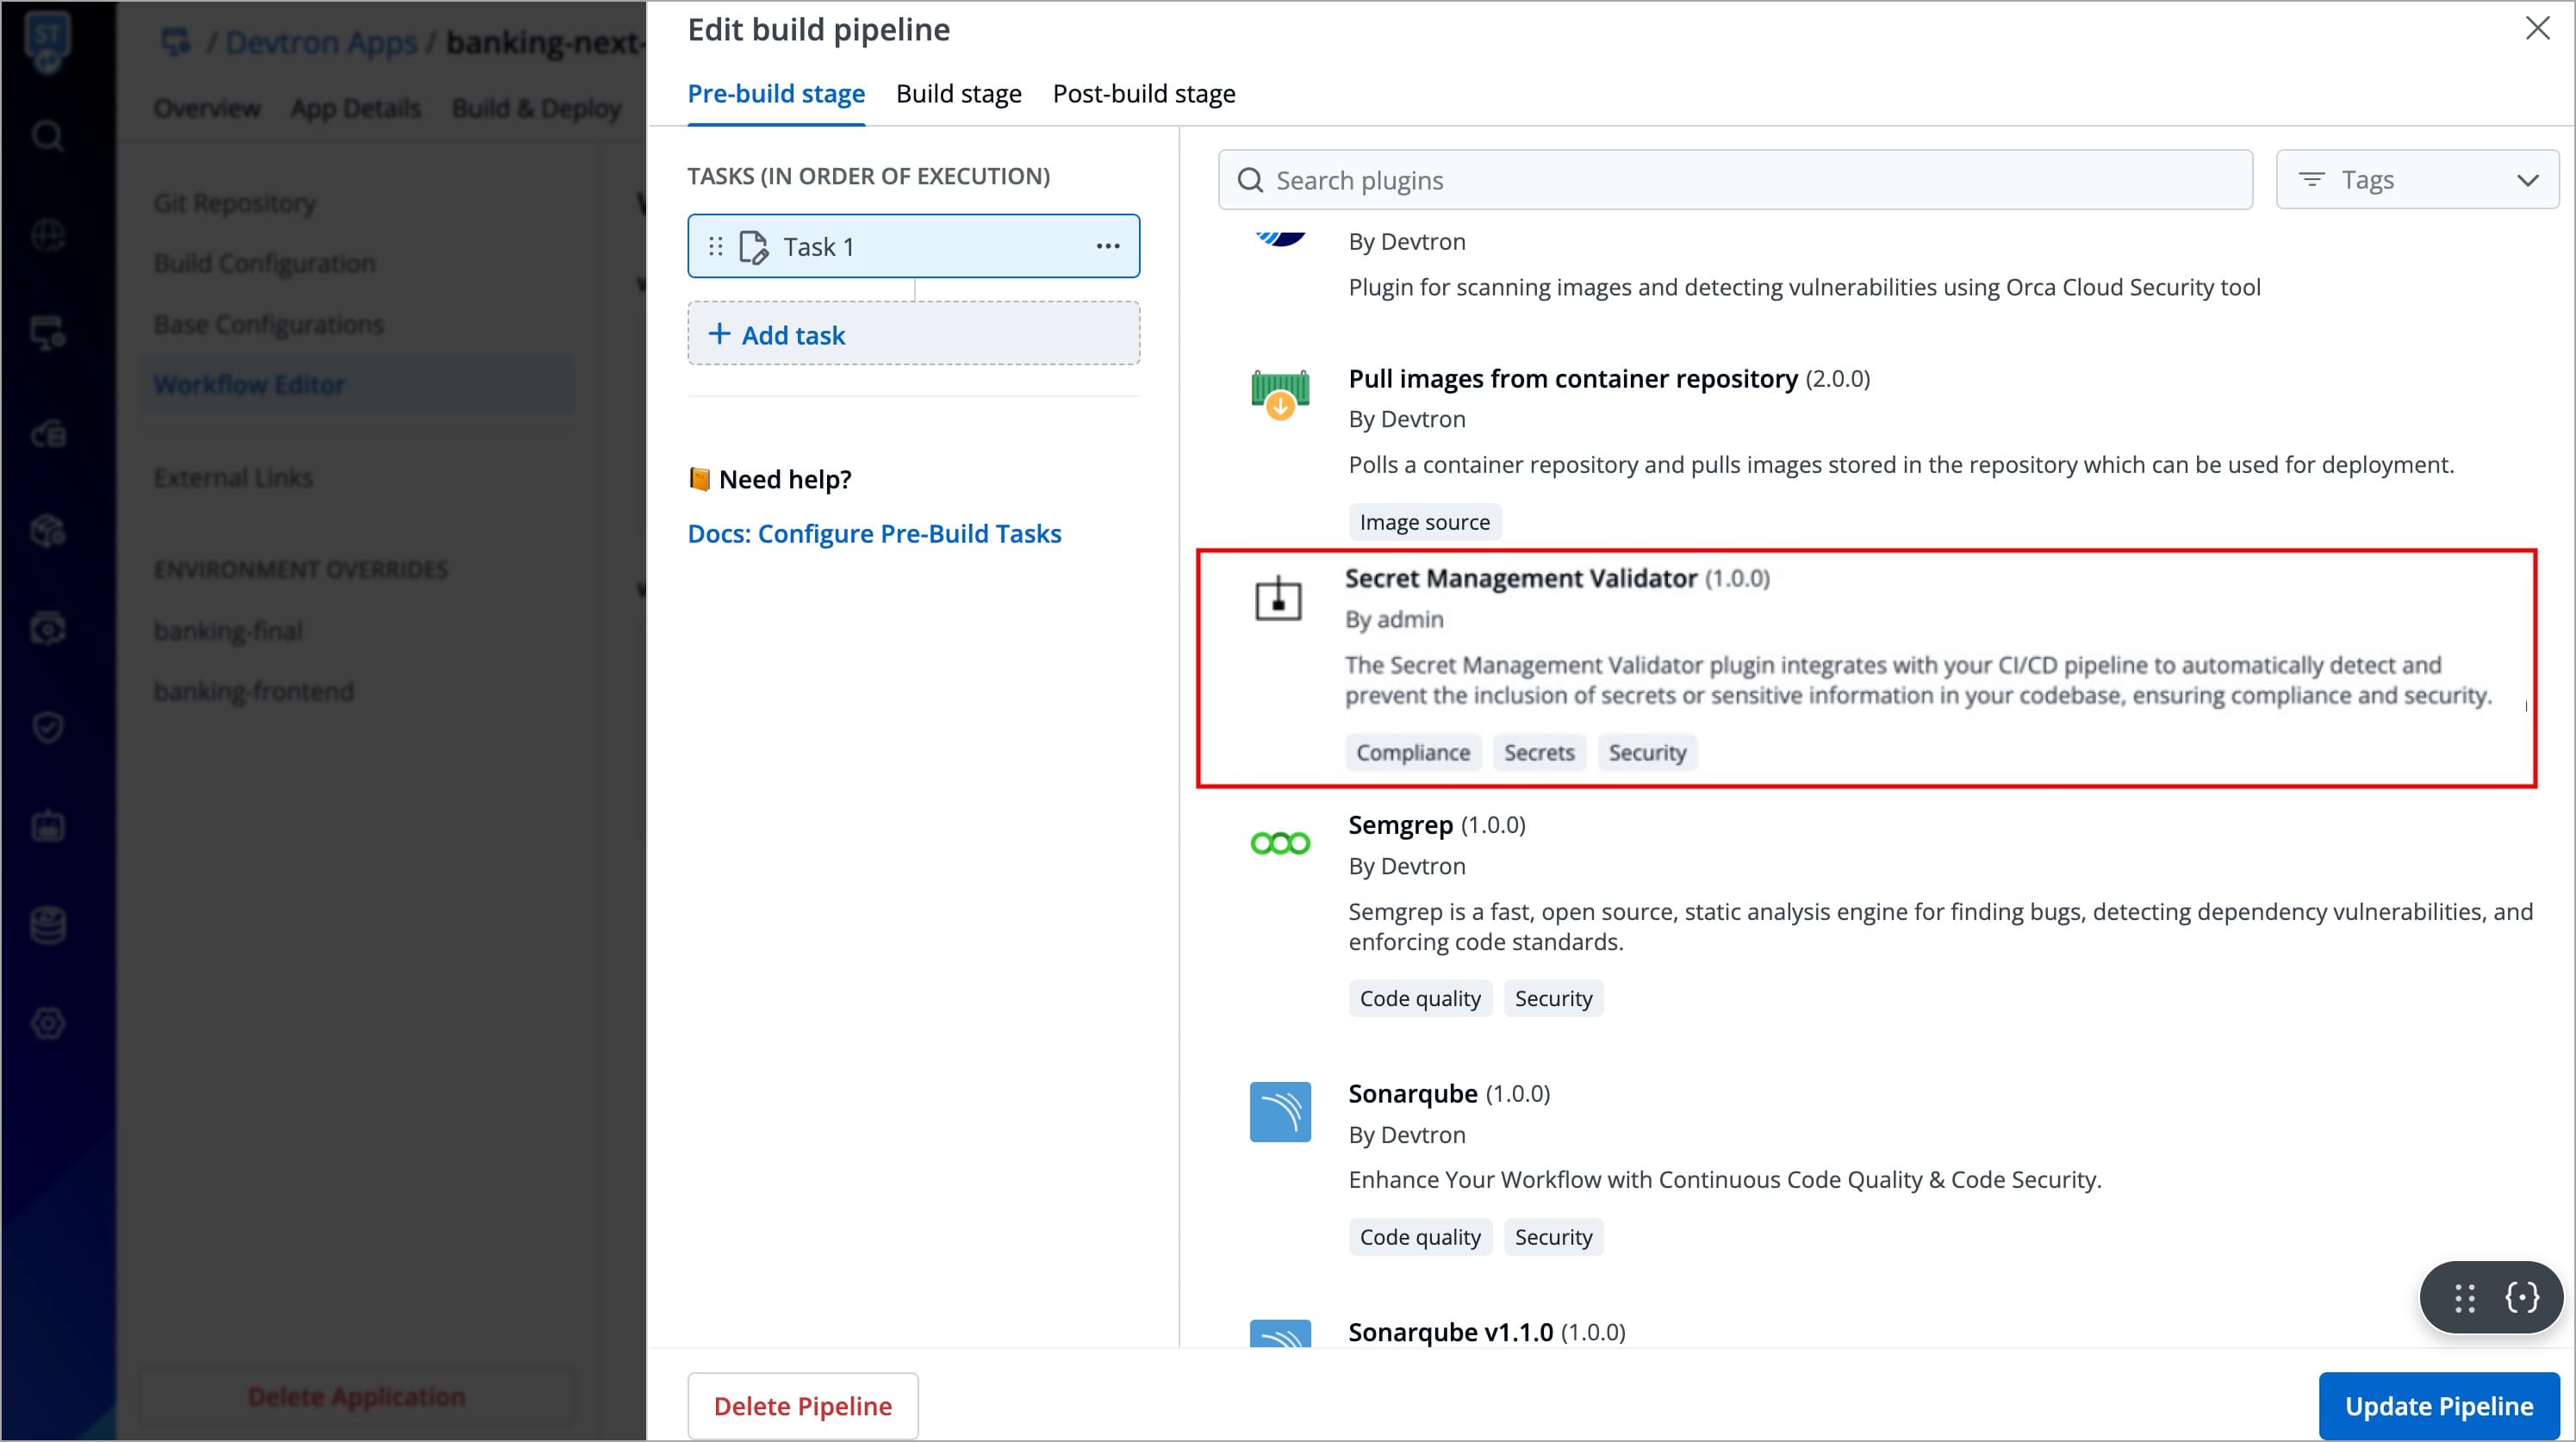2576x1442 pixels.
Task: Open the Pre-build stage tab
Action: tap(776, 94)
